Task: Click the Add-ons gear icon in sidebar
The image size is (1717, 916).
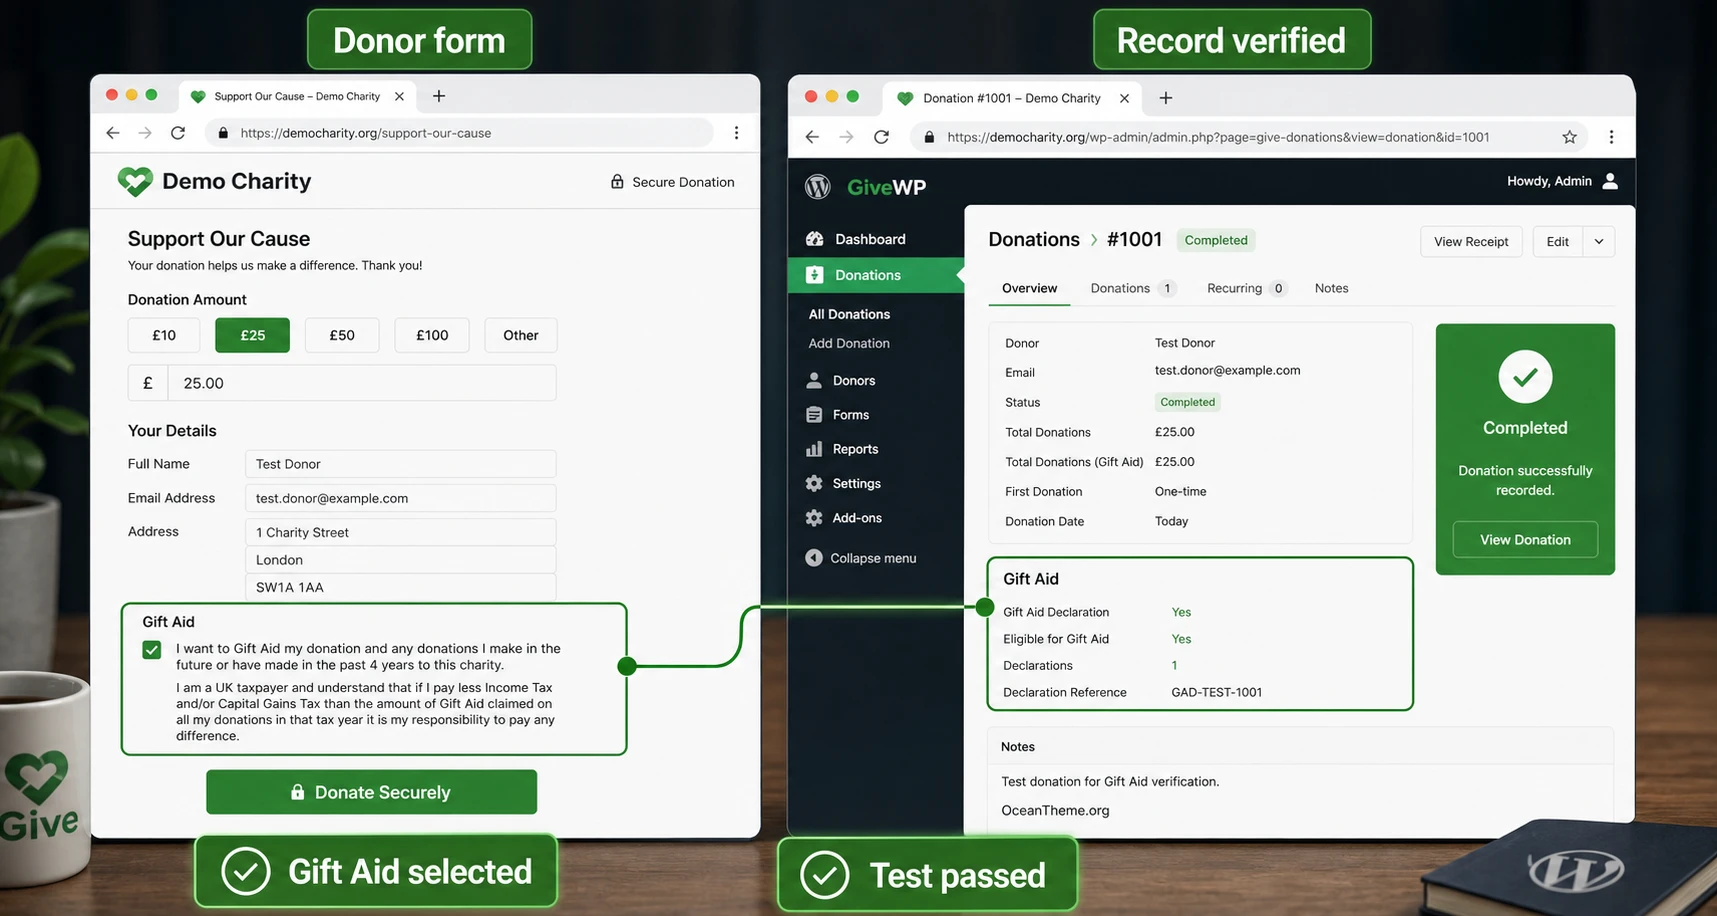Action: [814, 518]
